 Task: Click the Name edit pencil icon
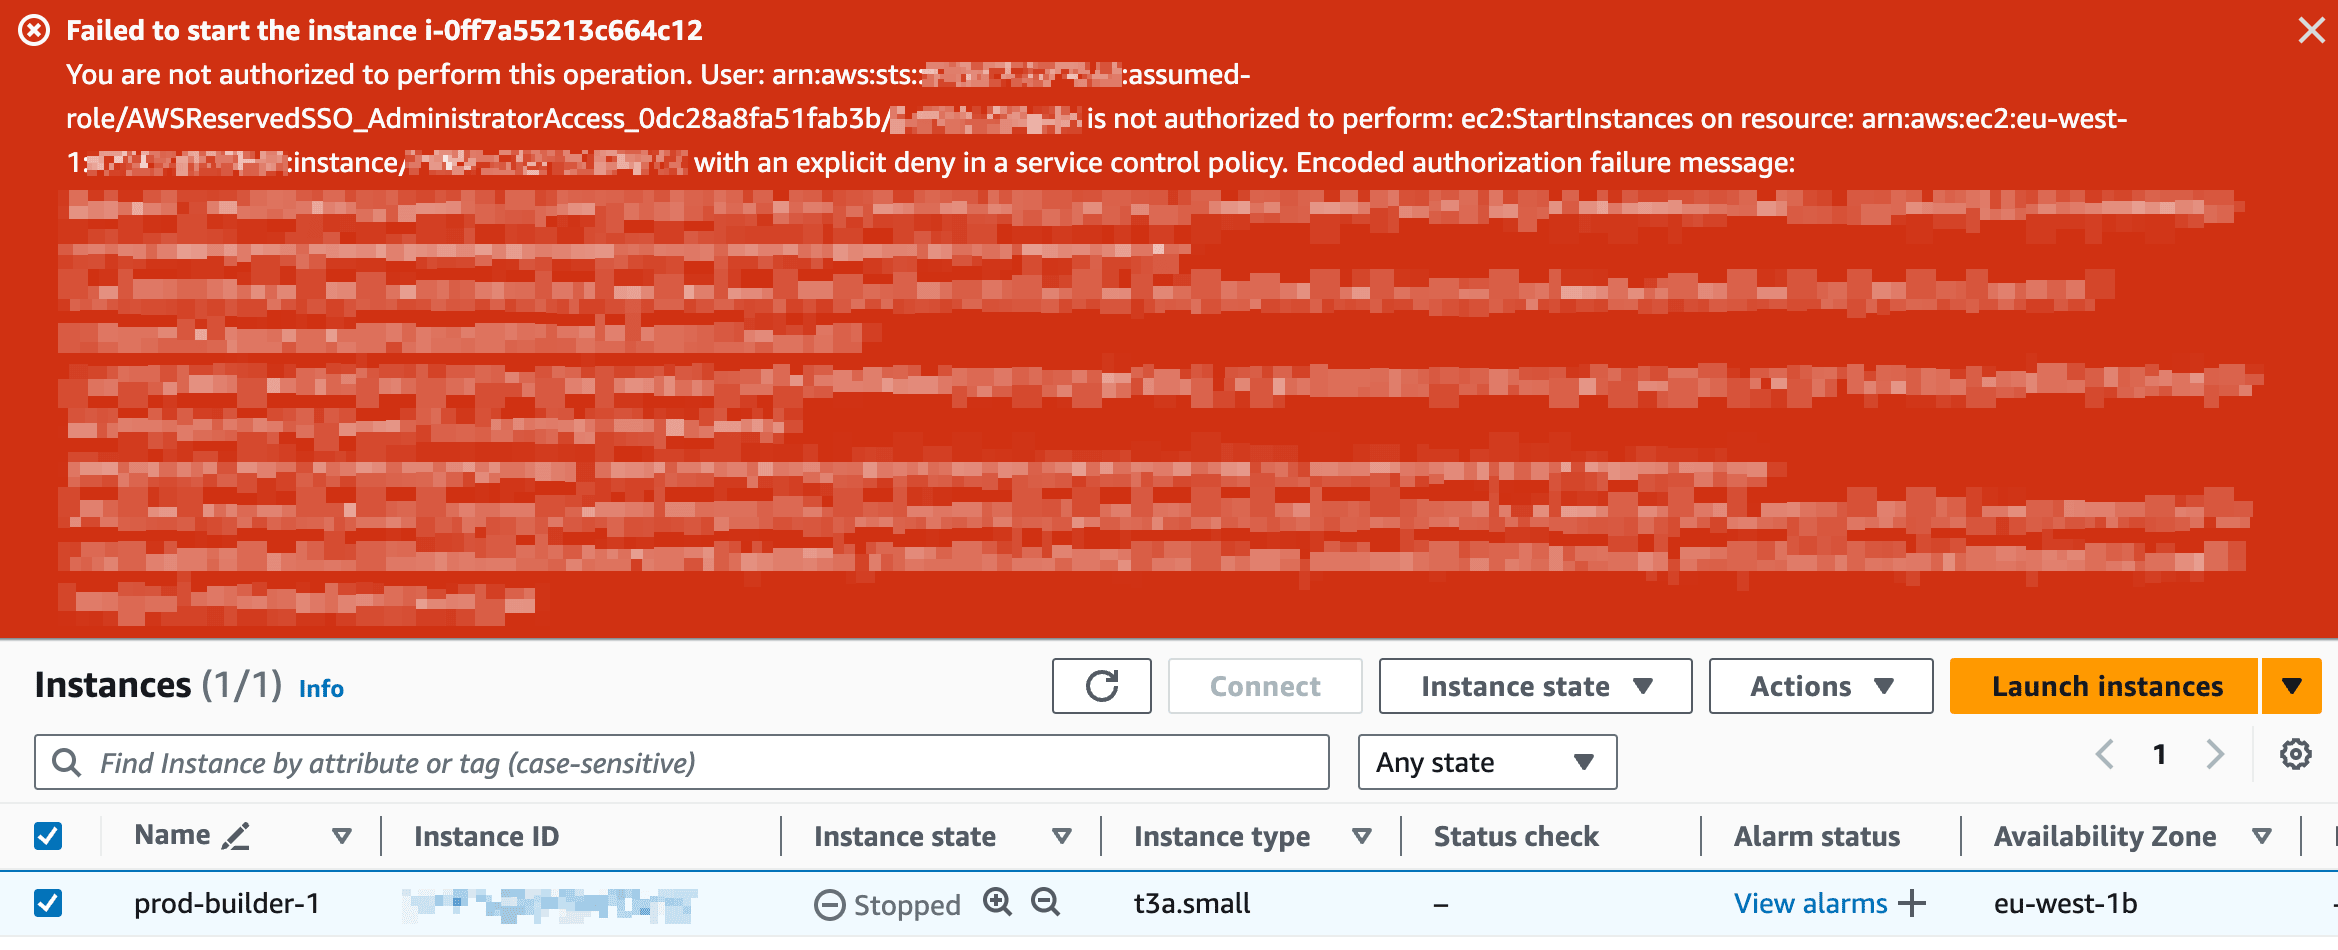click(235, 836)
